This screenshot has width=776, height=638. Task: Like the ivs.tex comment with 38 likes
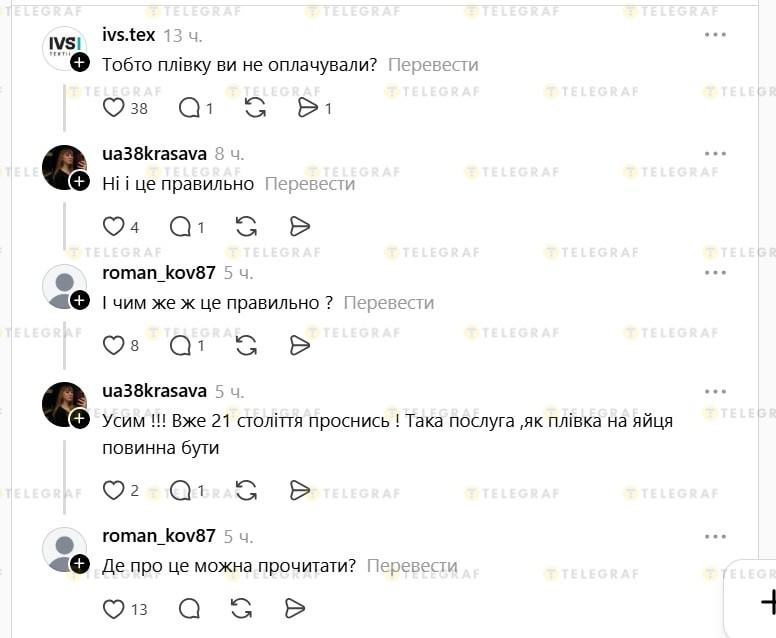point(115,108)
